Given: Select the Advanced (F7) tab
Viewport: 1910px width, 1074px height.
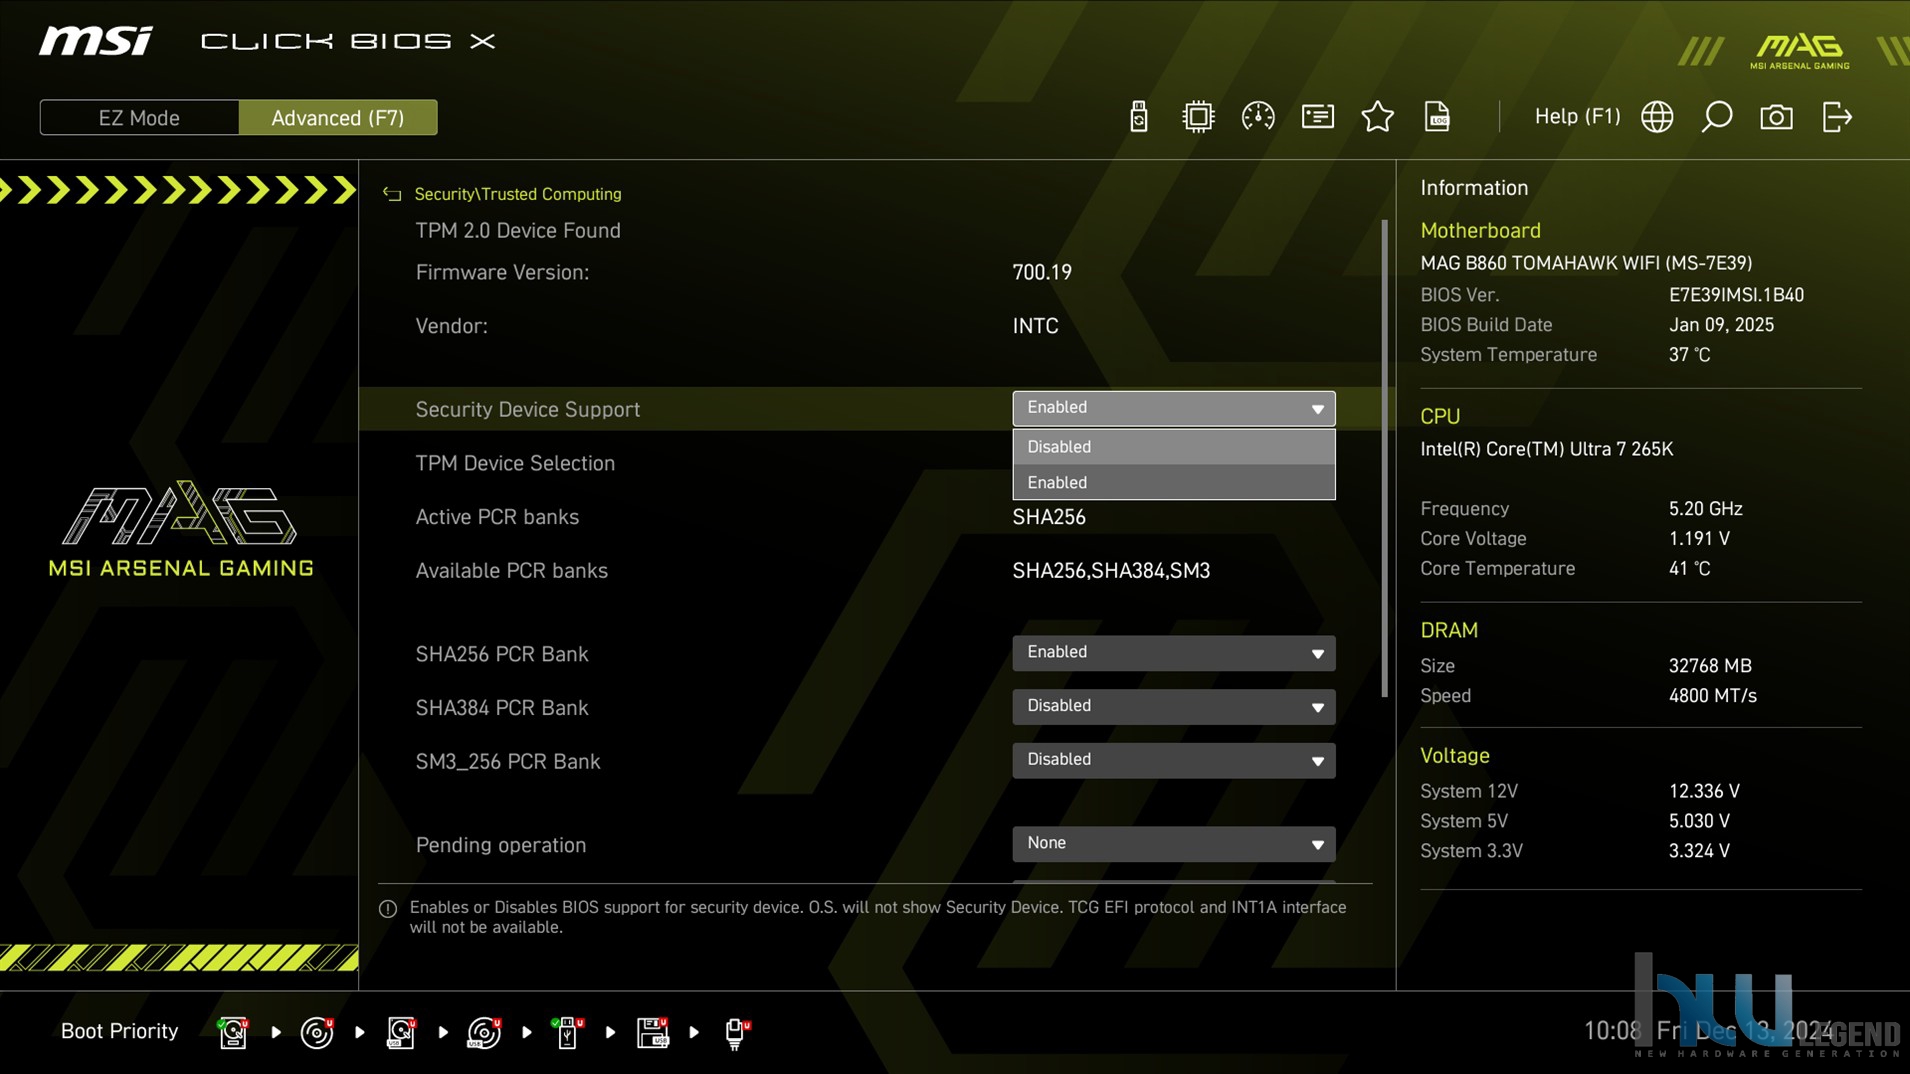Looking at the screenshot, I should [x=338, y=118].
